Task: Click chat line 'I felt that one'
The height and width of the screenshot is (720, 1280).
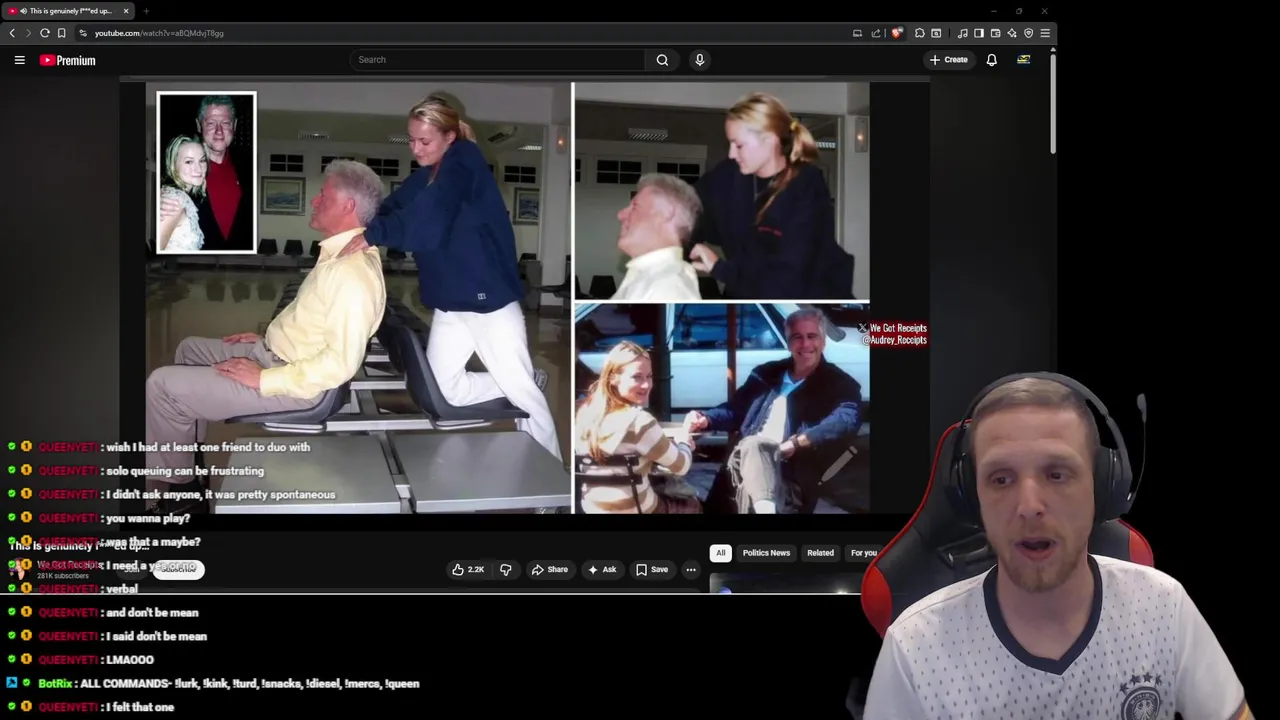Action: pos(140,707)
